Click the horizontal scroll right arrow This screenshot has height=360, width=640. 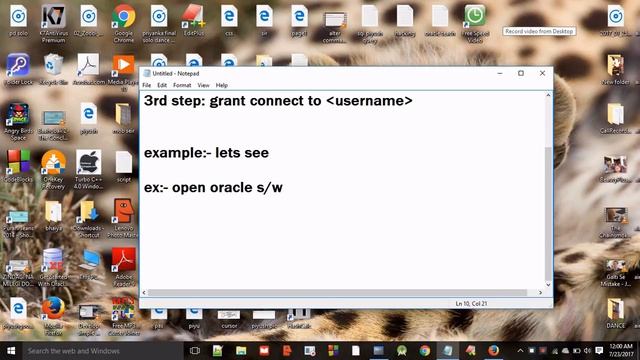point(540,293)
